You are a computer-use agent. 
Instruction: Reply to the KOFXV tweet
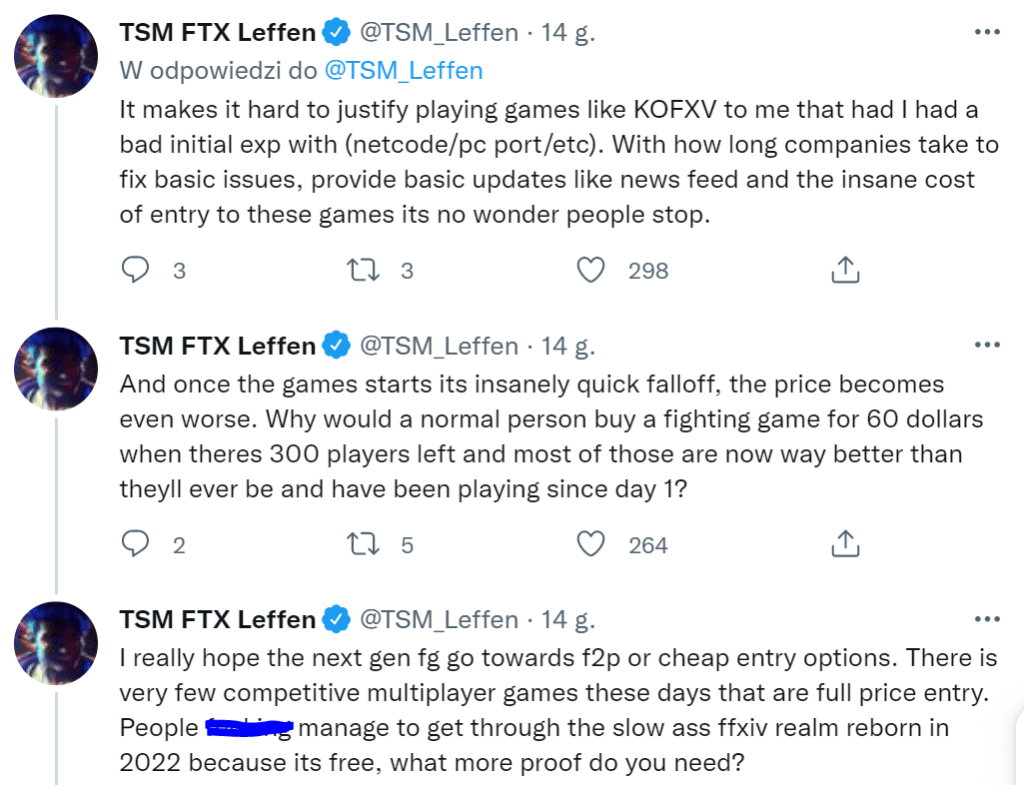(136, 270)
